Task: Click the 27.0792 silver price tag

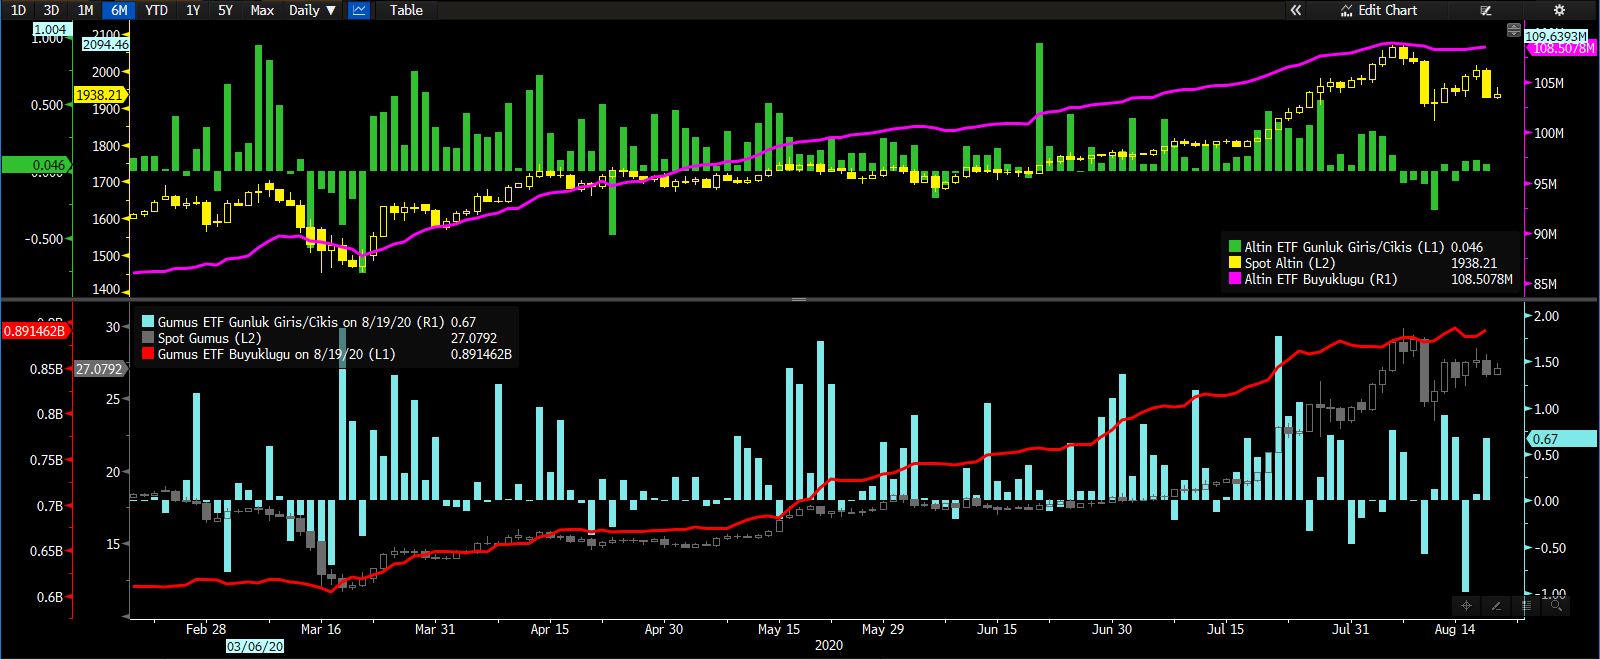Action: [x=99, y=369]
